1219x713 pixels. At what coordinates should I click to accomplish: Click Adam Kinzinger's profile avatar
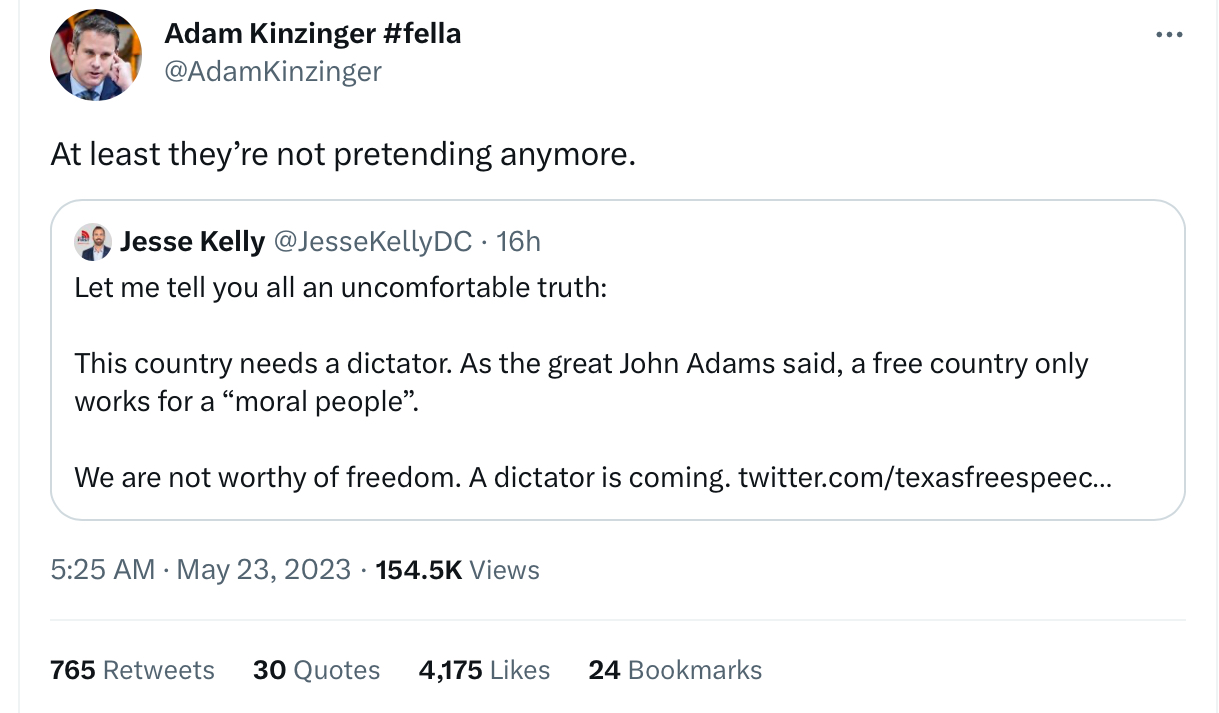[x=96, y=55]
